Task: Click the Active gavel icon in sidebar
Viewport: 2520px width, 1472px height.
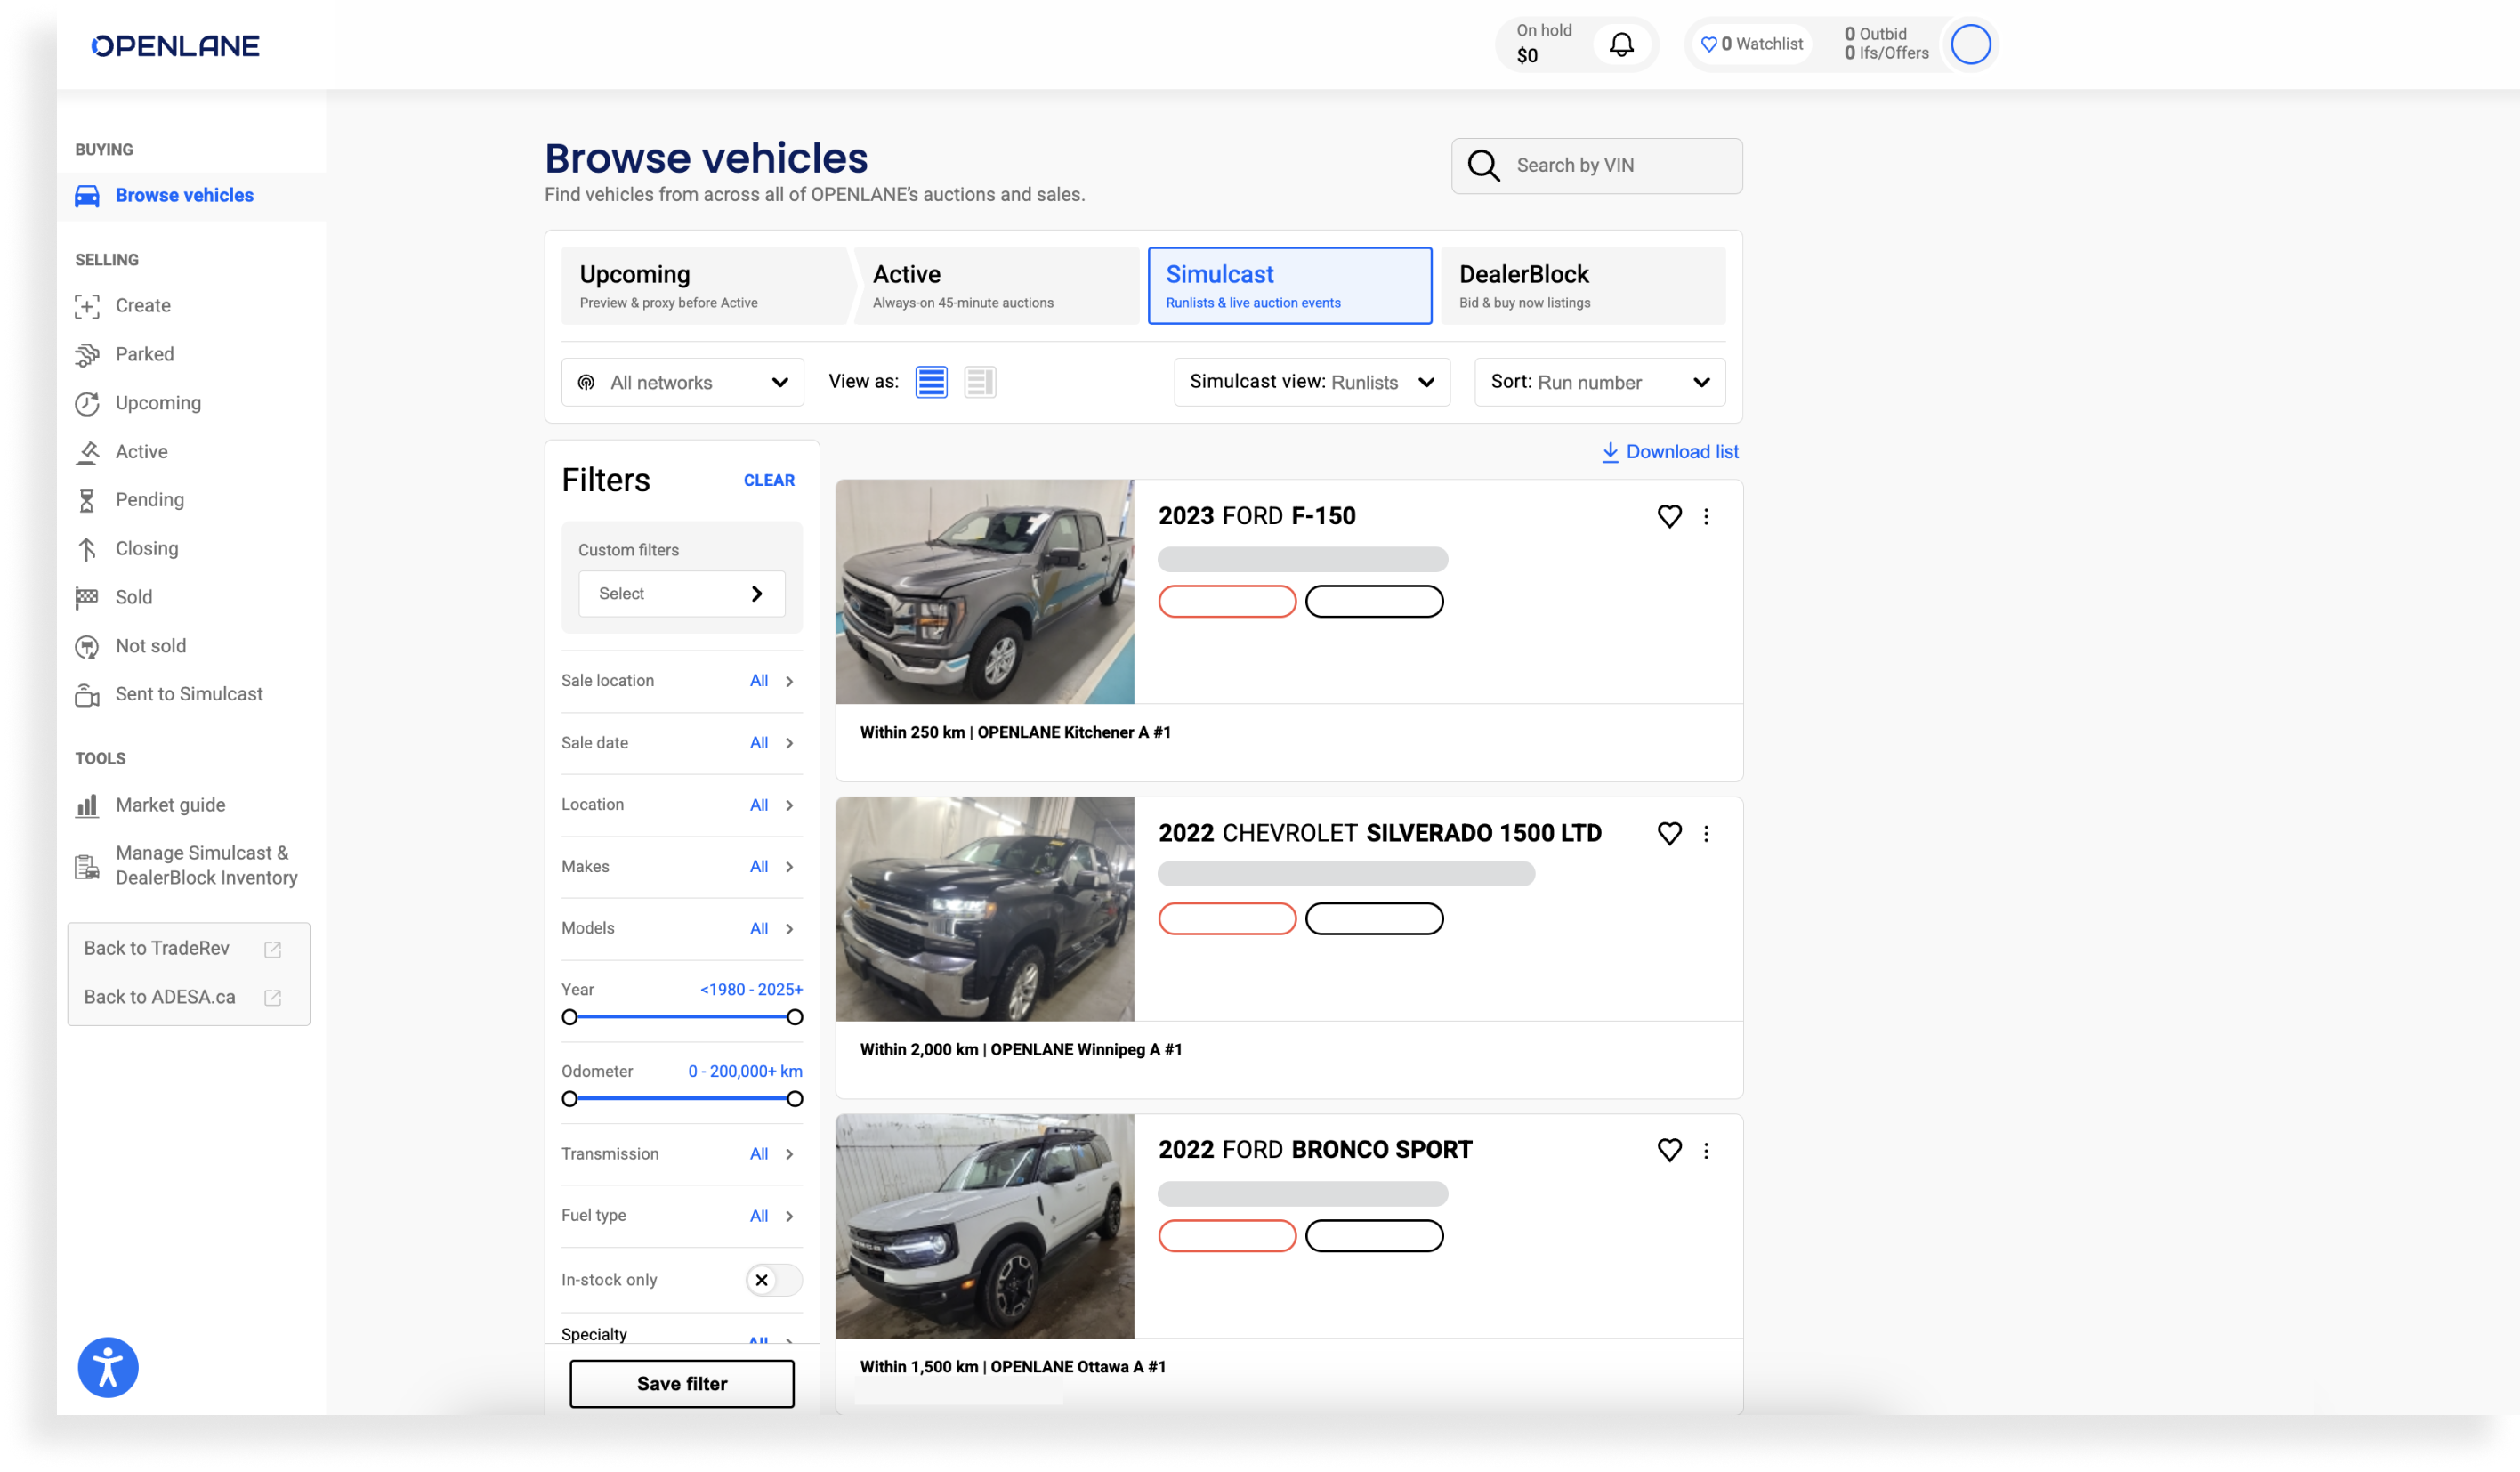Action: tap(87, 452)
